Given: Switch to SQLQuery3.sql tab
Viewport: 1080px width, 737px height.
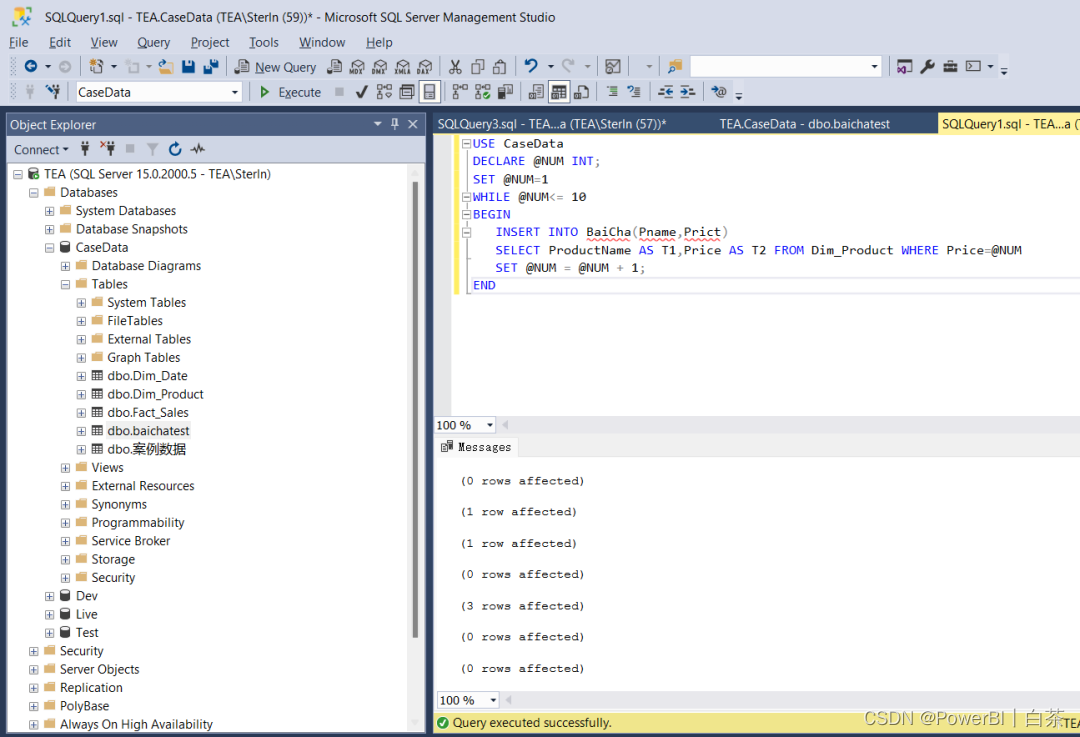Looking at the screenshot, I should tap(552, 124).
